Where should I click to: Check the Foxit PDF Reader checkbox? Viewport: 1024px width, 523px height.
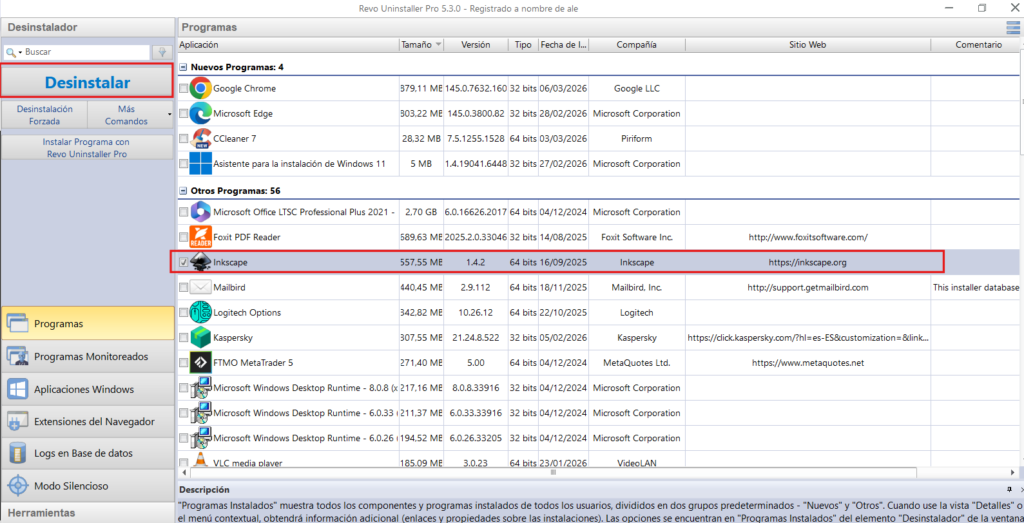[x=184, y=238]
